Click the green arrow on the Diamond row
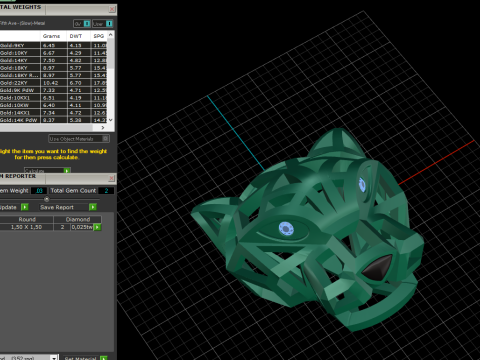The width and height of the screenshot is (480, 360). point(97,227)
